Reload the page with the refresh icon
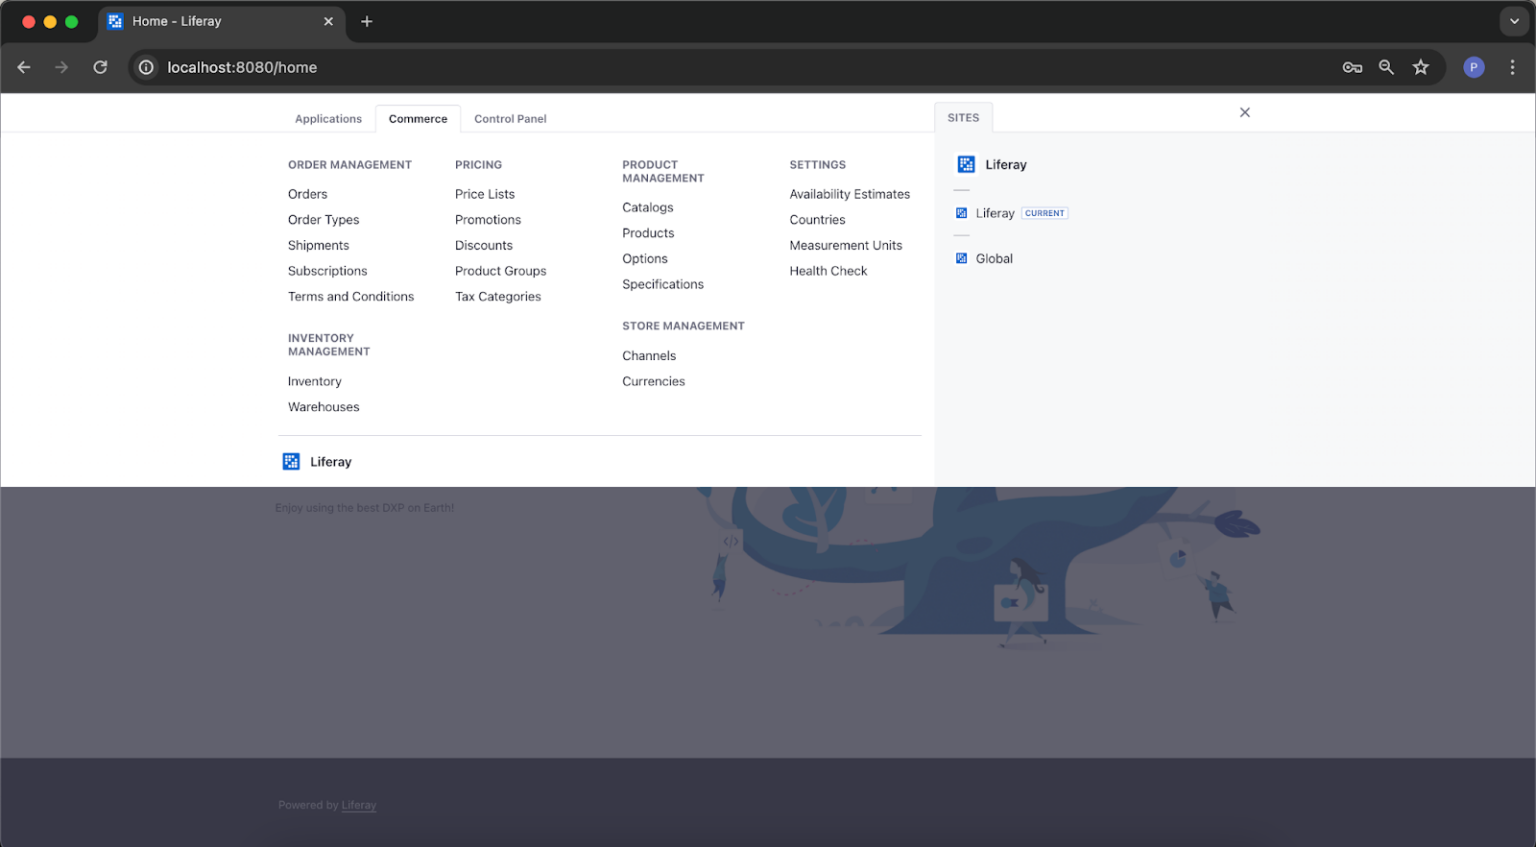Screen dimensions: 1536x847 coord(100,67)
